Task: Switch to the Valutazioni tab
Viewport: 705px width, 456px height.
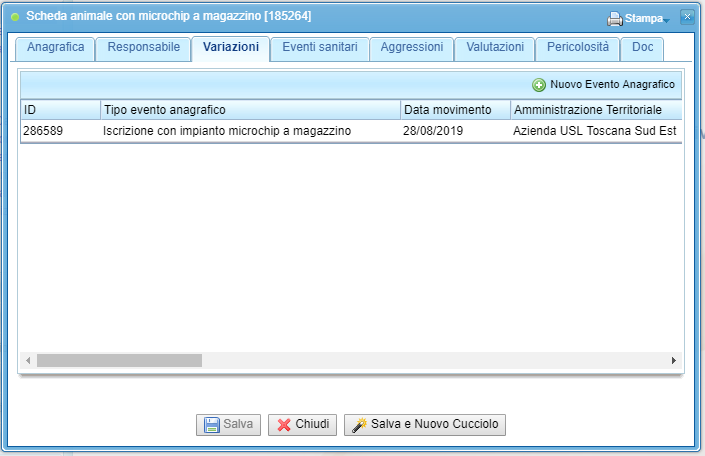Action: click(x=495, y=49)
